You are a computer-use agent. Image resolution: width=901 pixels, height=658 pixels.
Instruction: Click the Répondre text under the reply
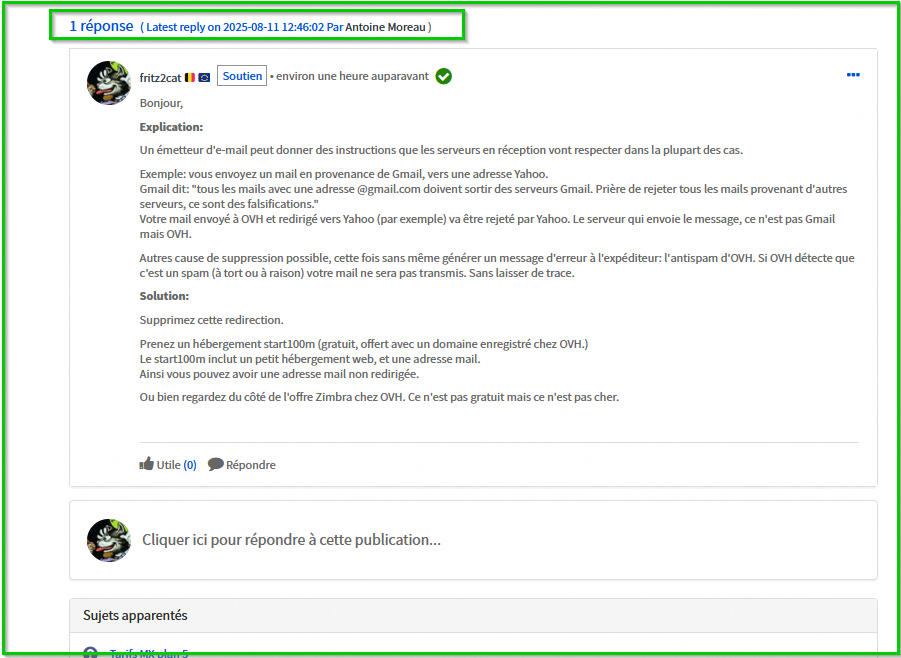251,465
